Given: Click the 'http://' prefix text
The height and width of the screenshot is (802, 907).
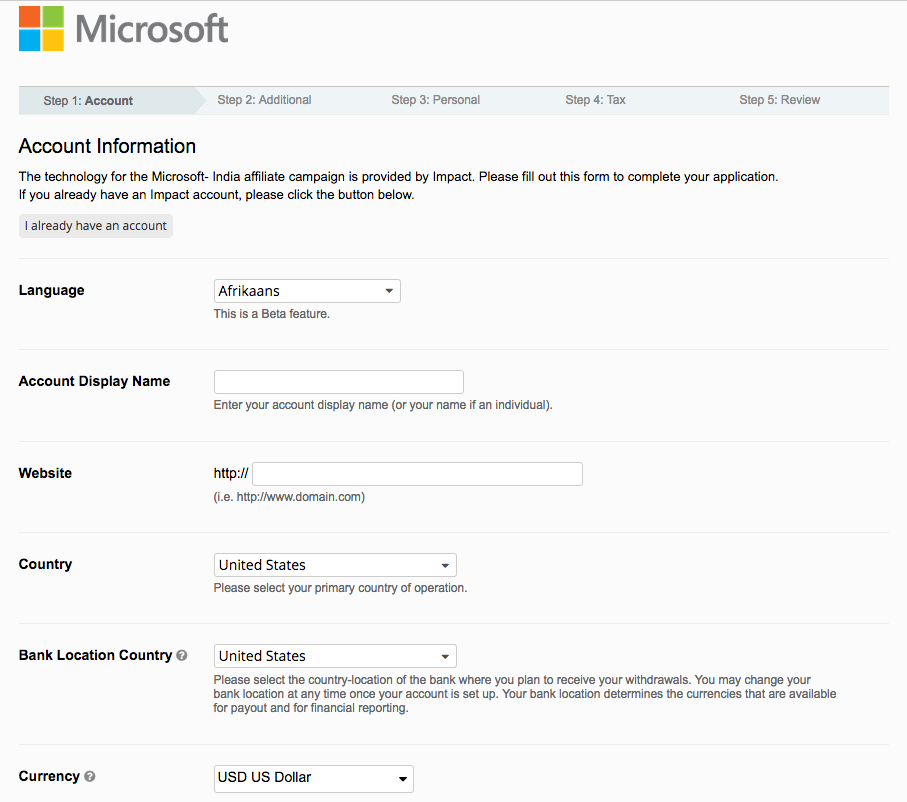Looking at the screenshot, I should [x=231, y=473].
